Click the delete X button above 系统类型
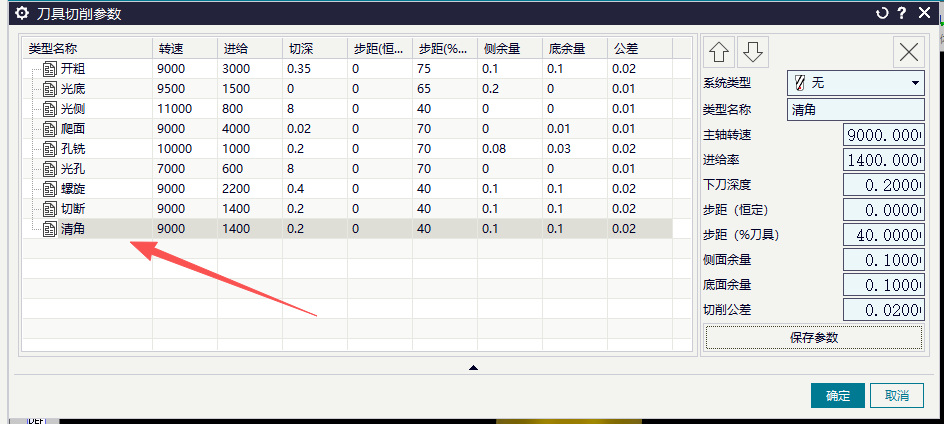The height and width of the screenshot is (424, 944). click(908, 52)
